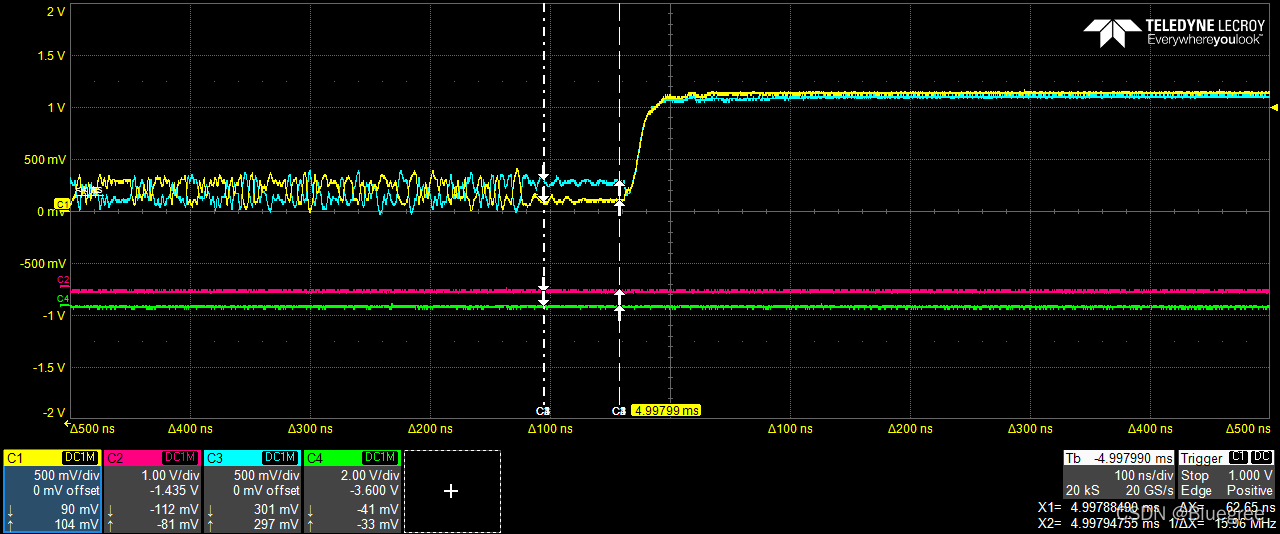
Task: Click the DC trigger coupling badge
Action: pyautogui.click(x=1263, y=458)
